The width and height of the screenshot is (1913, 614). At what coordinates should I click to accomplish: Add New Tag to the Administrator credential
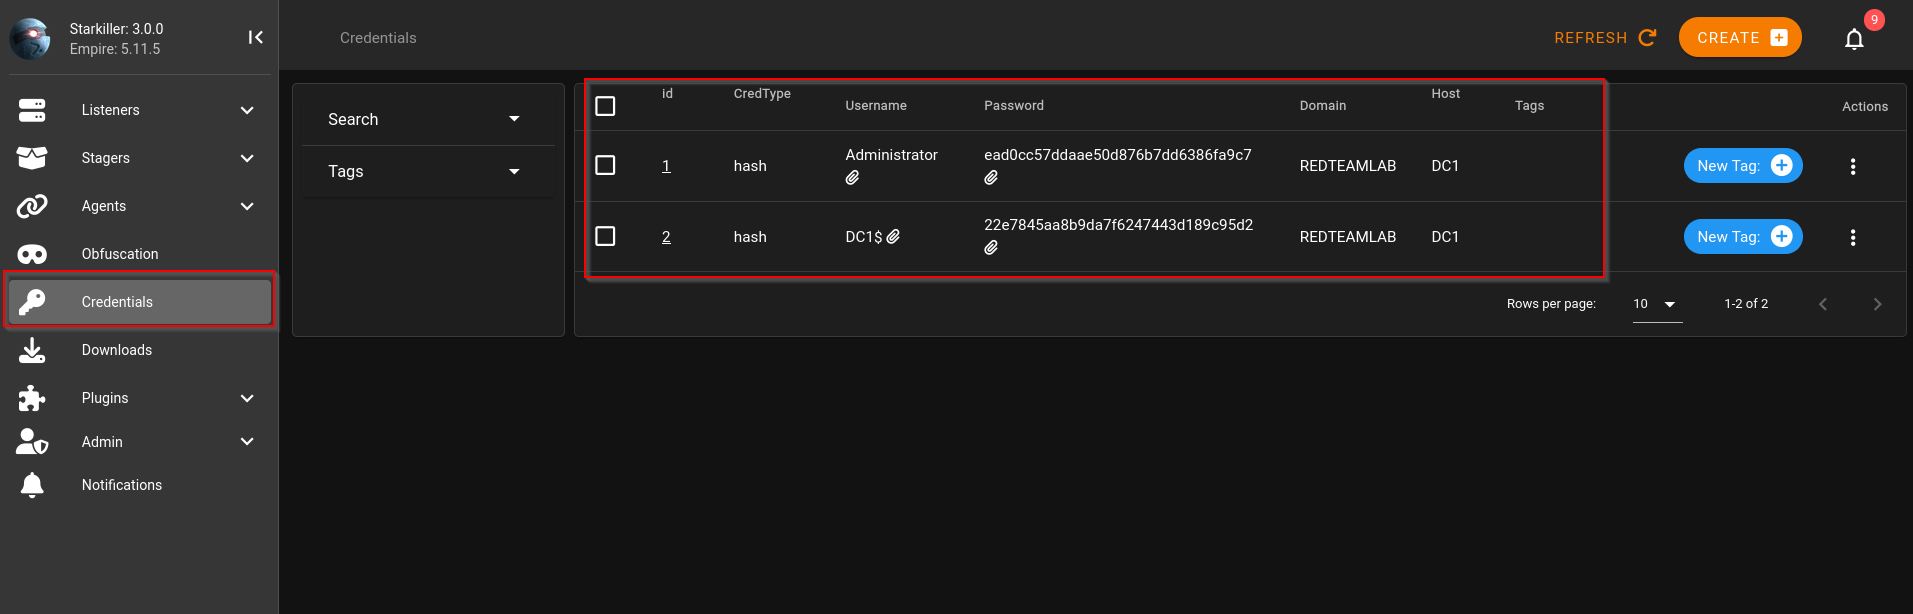(1743, 166)
